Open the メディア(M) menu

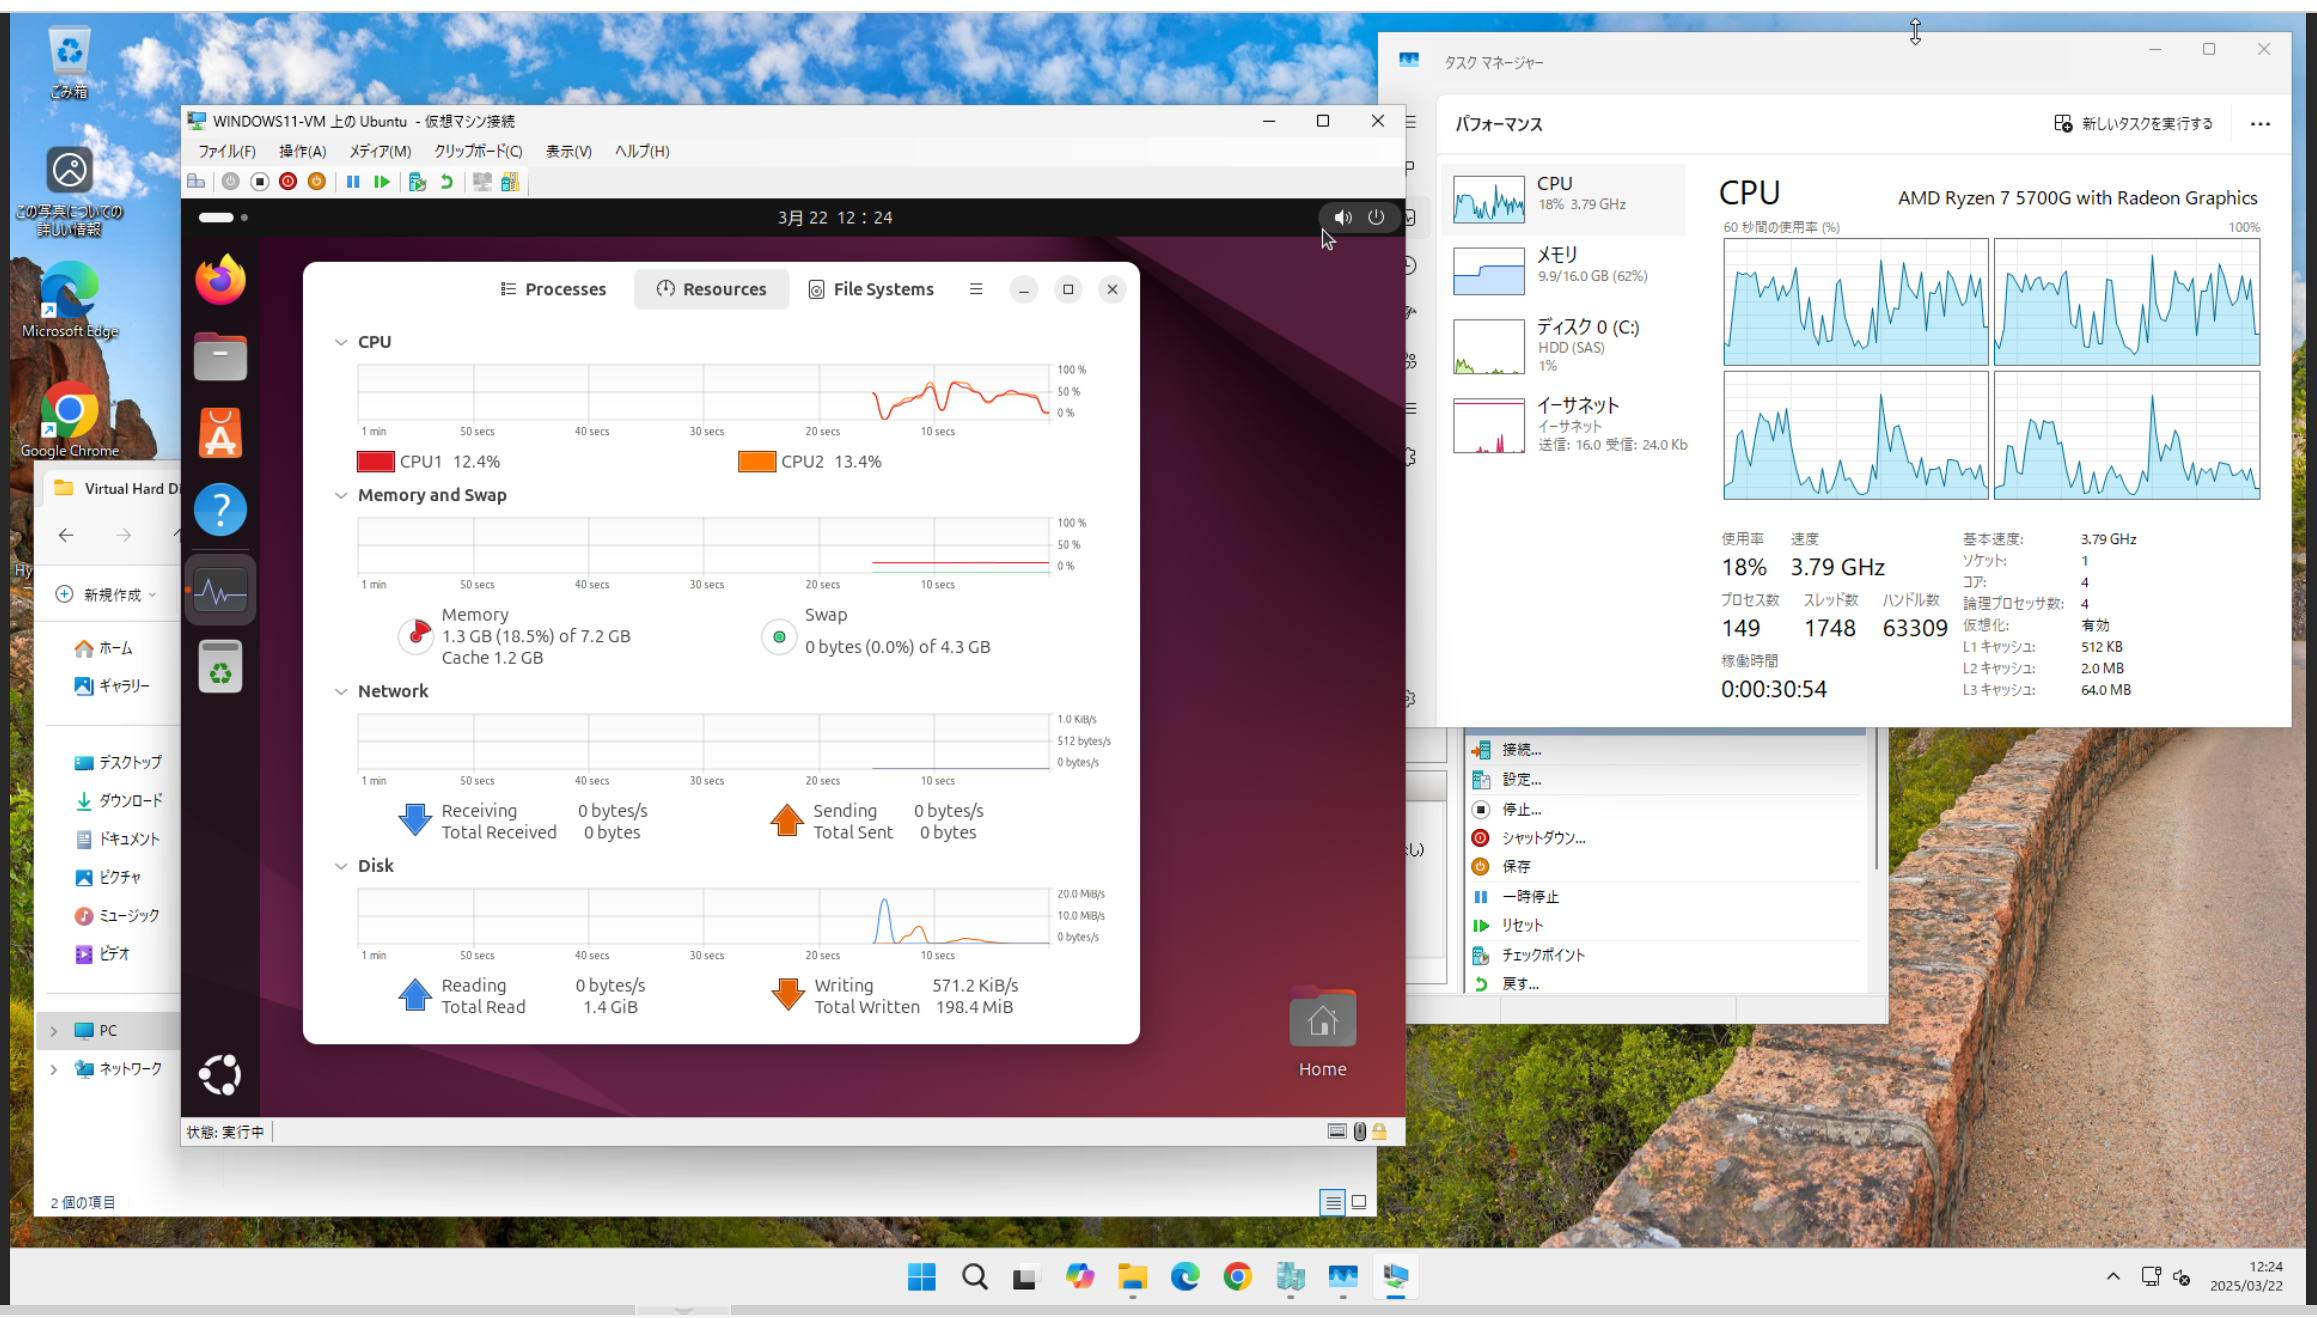point(380,151)
